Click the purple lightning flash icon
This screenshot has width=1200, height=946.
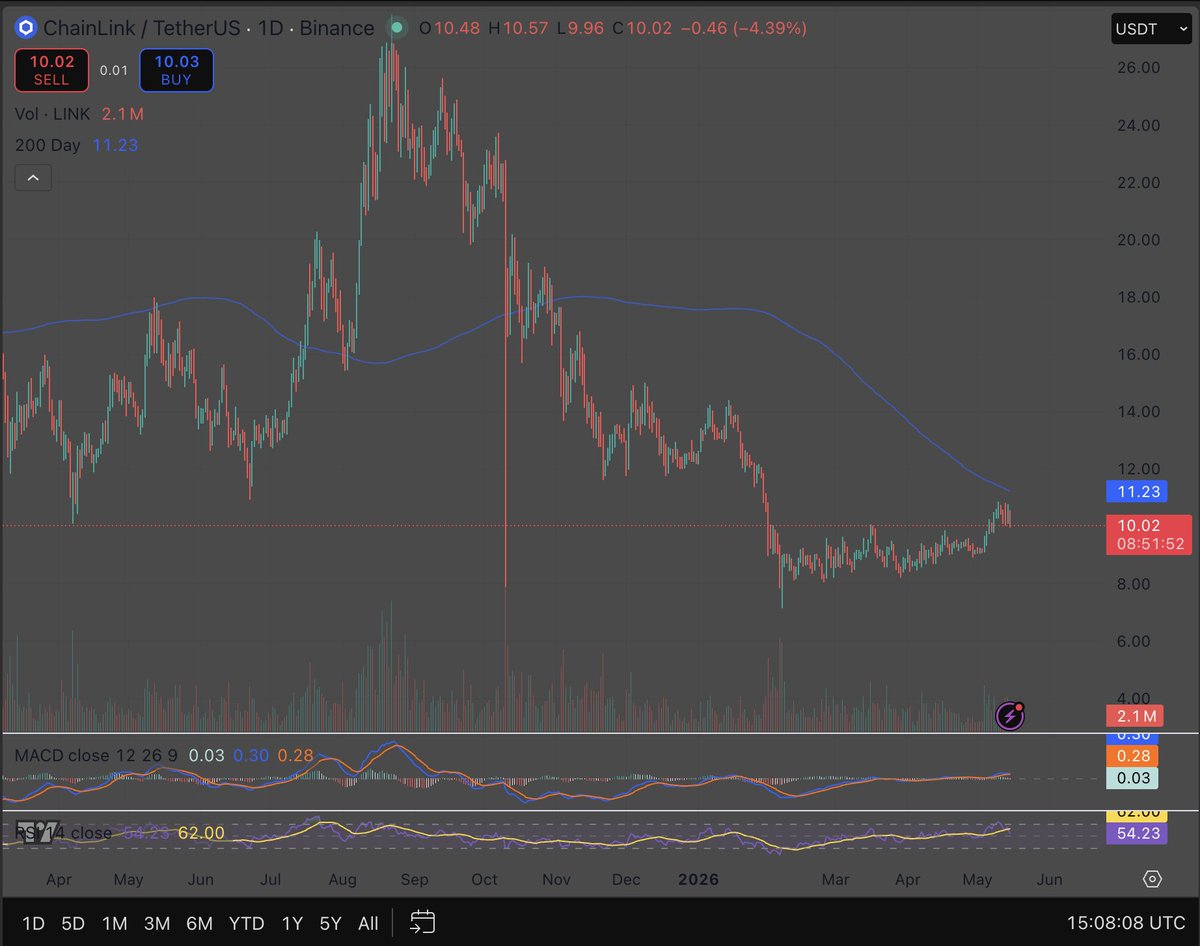coord(1010,715)
